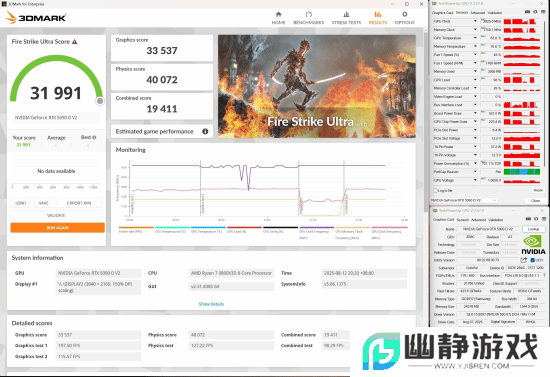Click the Lookup button in GPU-Z

point(533,229)
